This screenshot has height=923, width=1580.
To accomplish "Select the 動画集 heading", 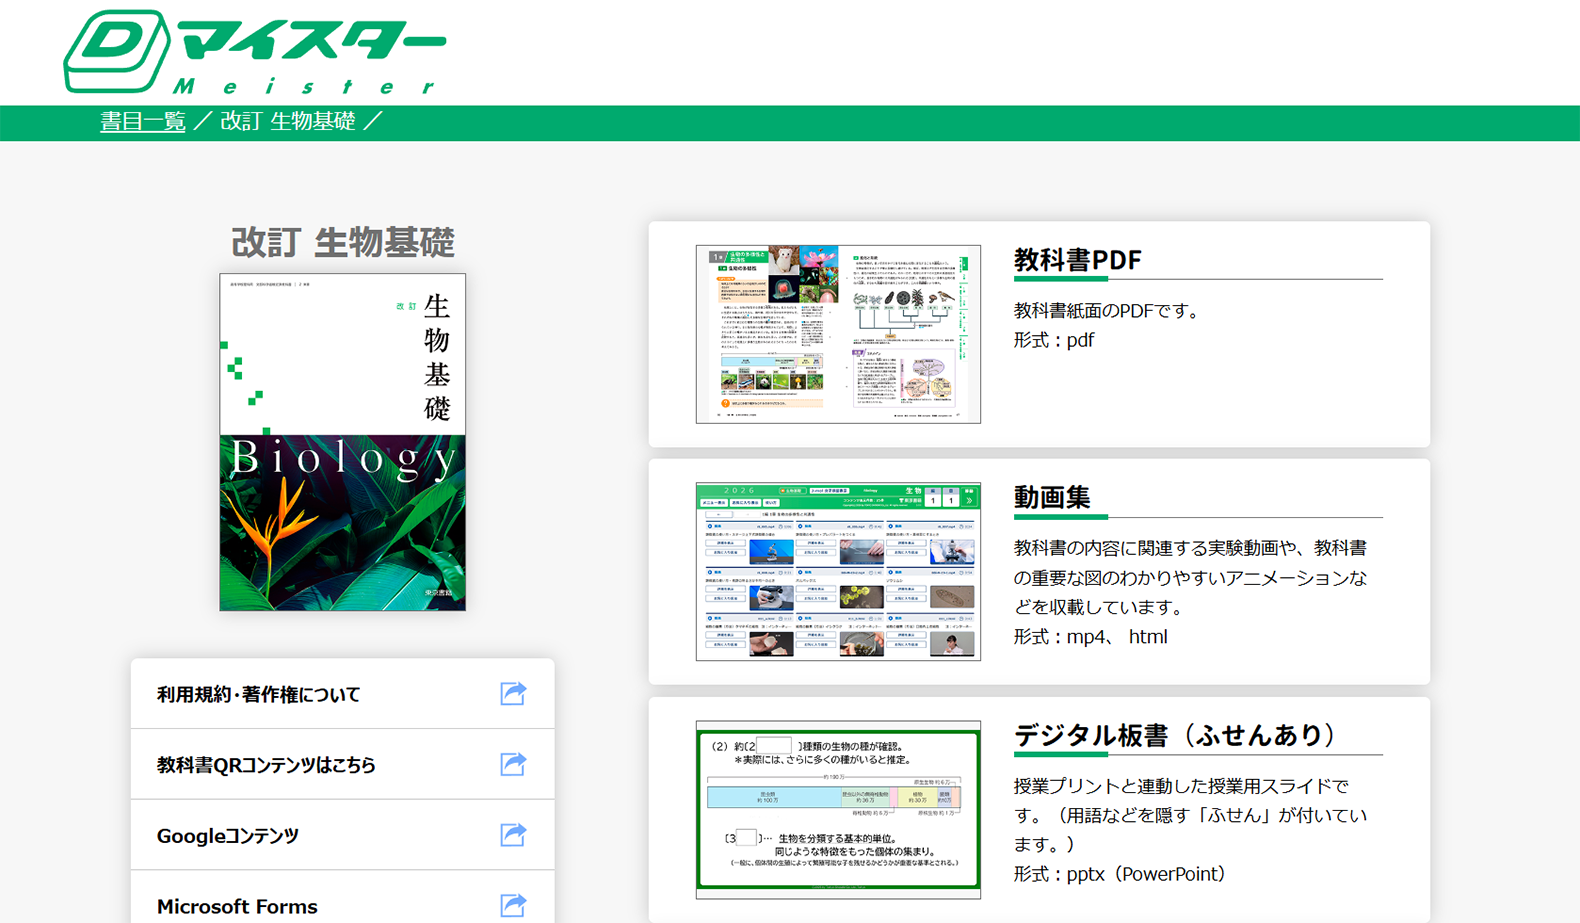I will click(1052, 498).
